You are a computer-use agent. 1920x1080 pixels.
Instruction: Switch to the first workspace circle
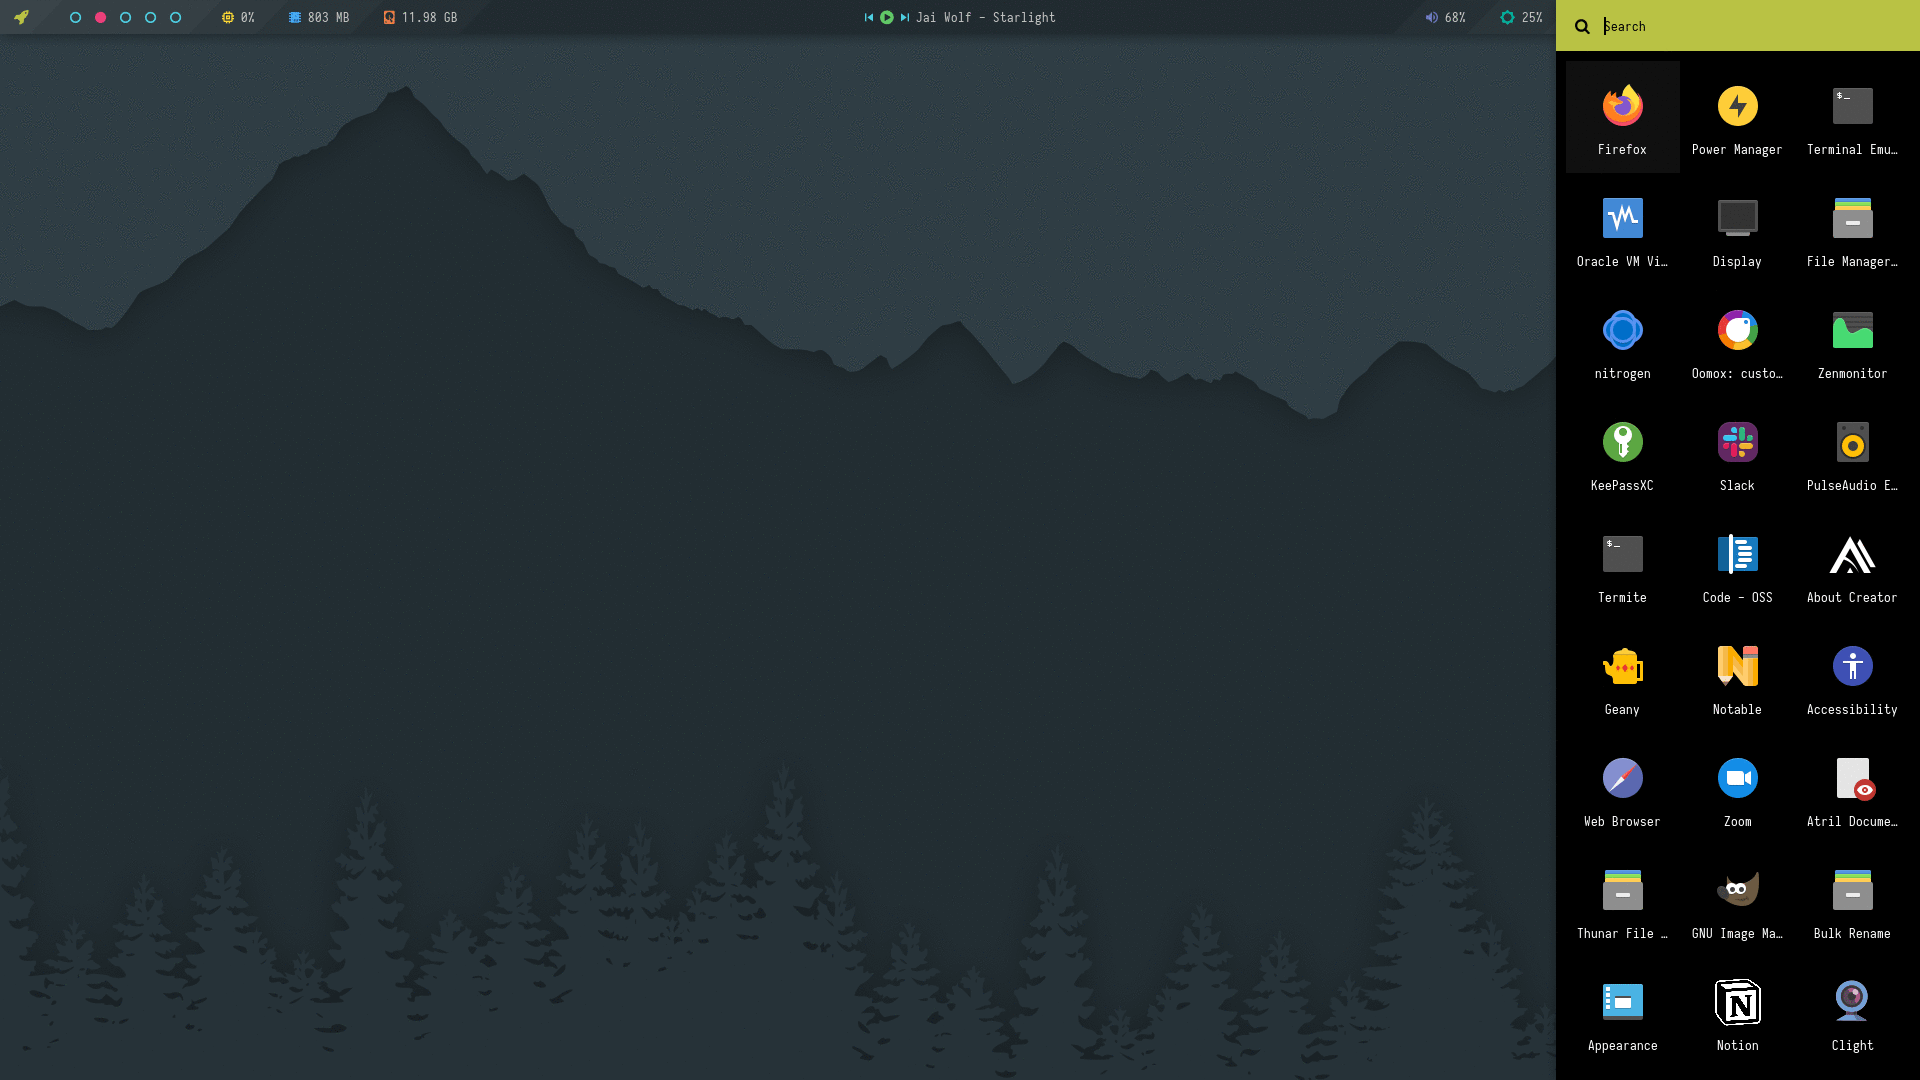tap(75, 17)
